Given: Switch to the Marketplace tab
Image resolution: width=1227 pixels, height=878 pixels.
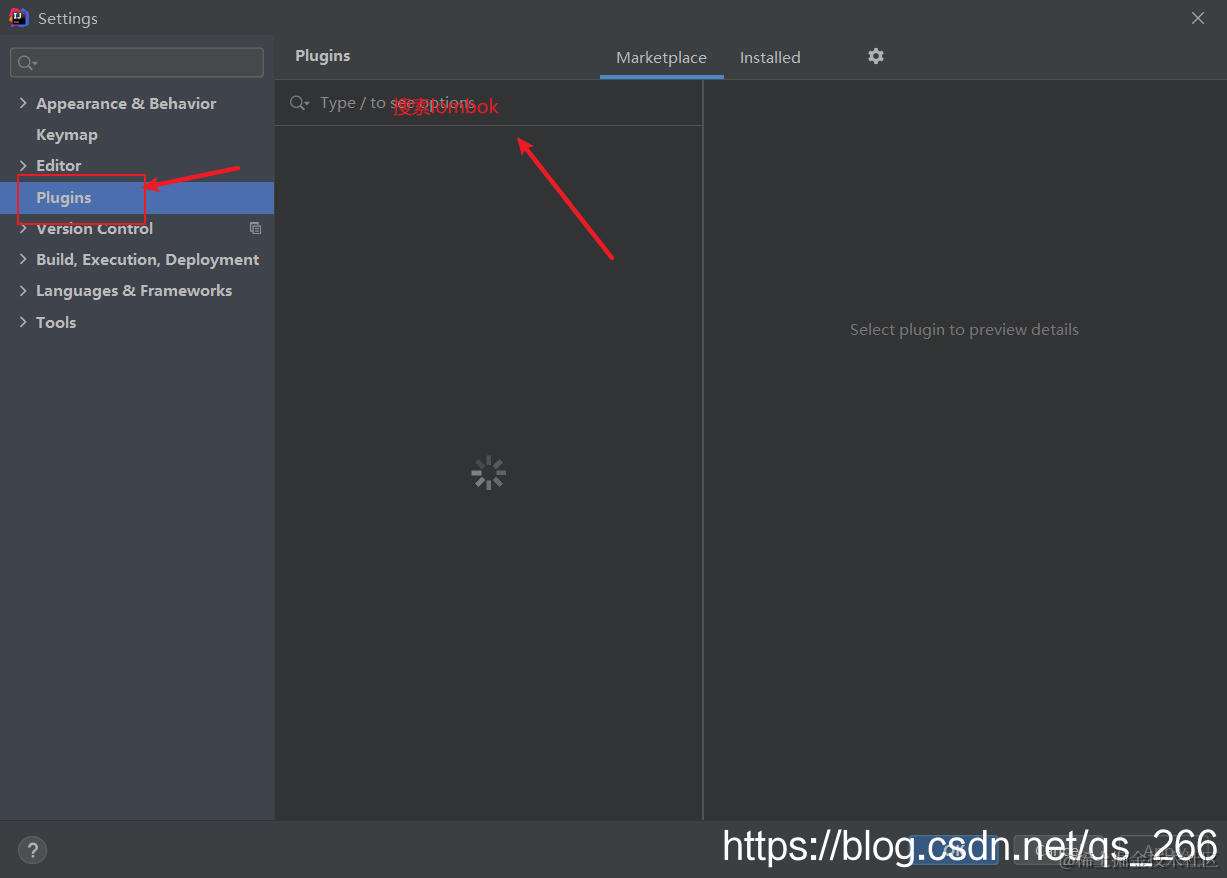Looking at the screenshot, I should (661, 58).
